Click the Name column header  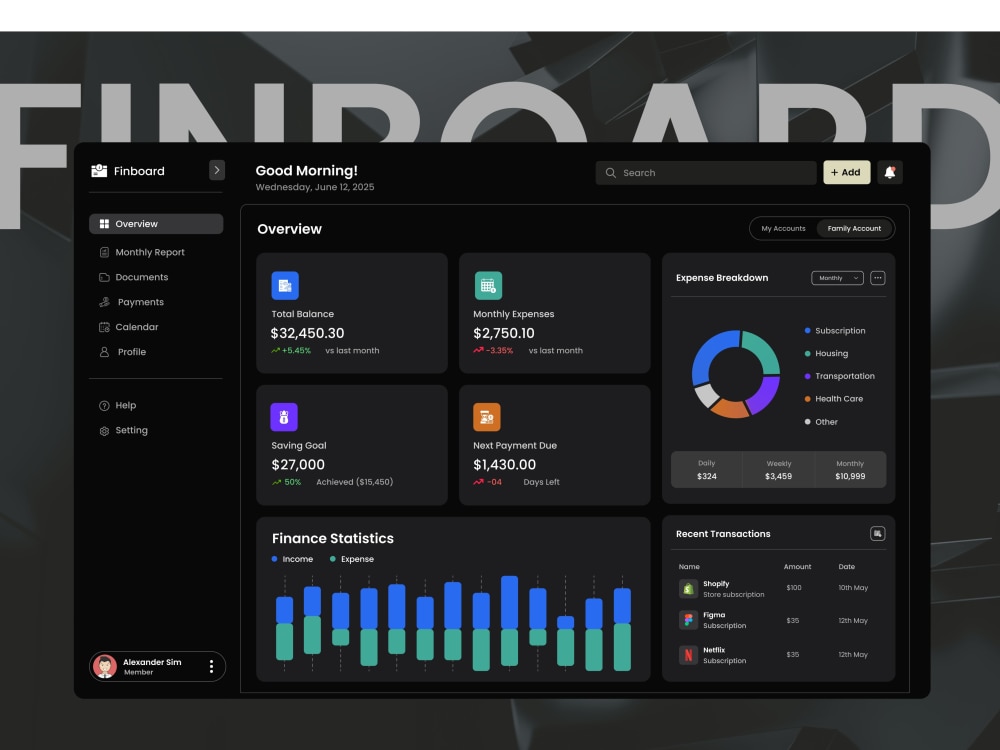(689, 566)
